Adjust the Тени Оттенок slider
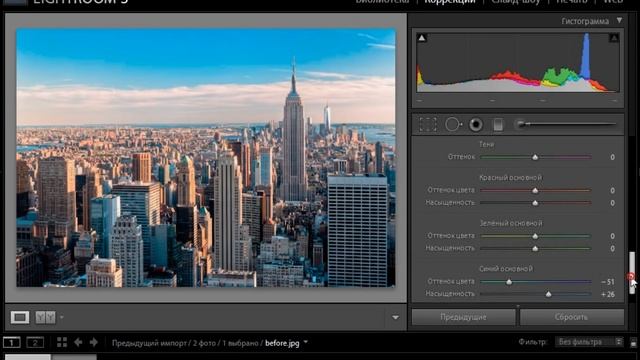The height and width of the screenshot is (360, 640). tap(535, 157)
